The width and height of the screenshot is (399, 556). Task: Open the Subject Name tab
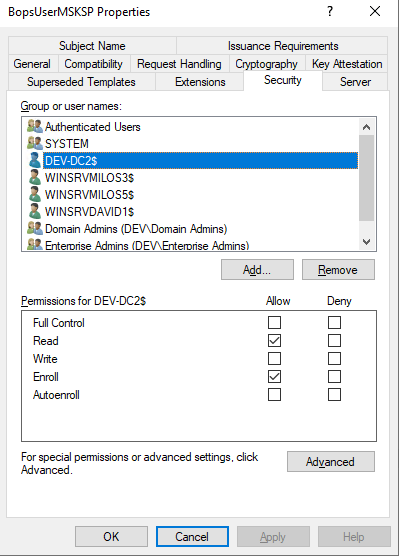coord(92,46)
